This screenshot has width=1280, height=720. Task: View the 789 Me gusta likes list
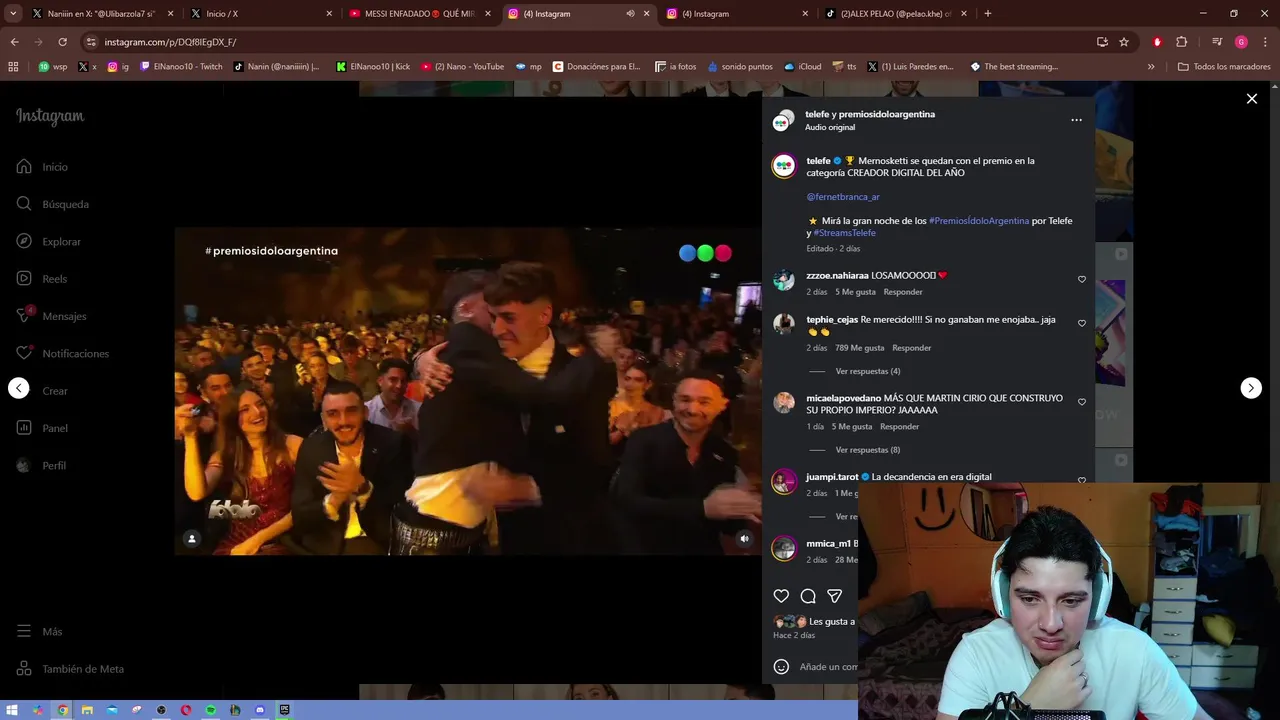pyautogui.click(x=859, y=348)
